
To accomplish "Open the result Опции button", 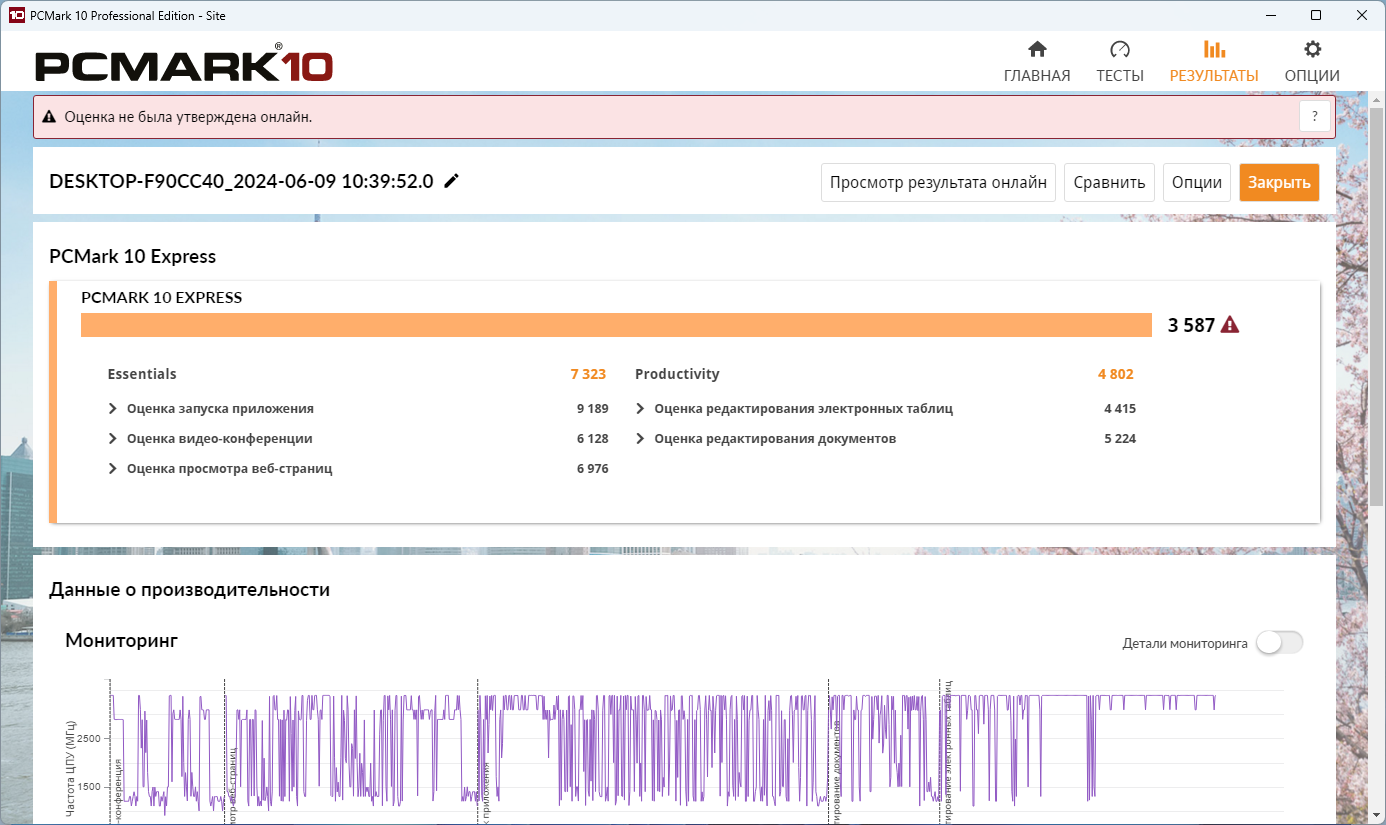I will [1197, 183].
